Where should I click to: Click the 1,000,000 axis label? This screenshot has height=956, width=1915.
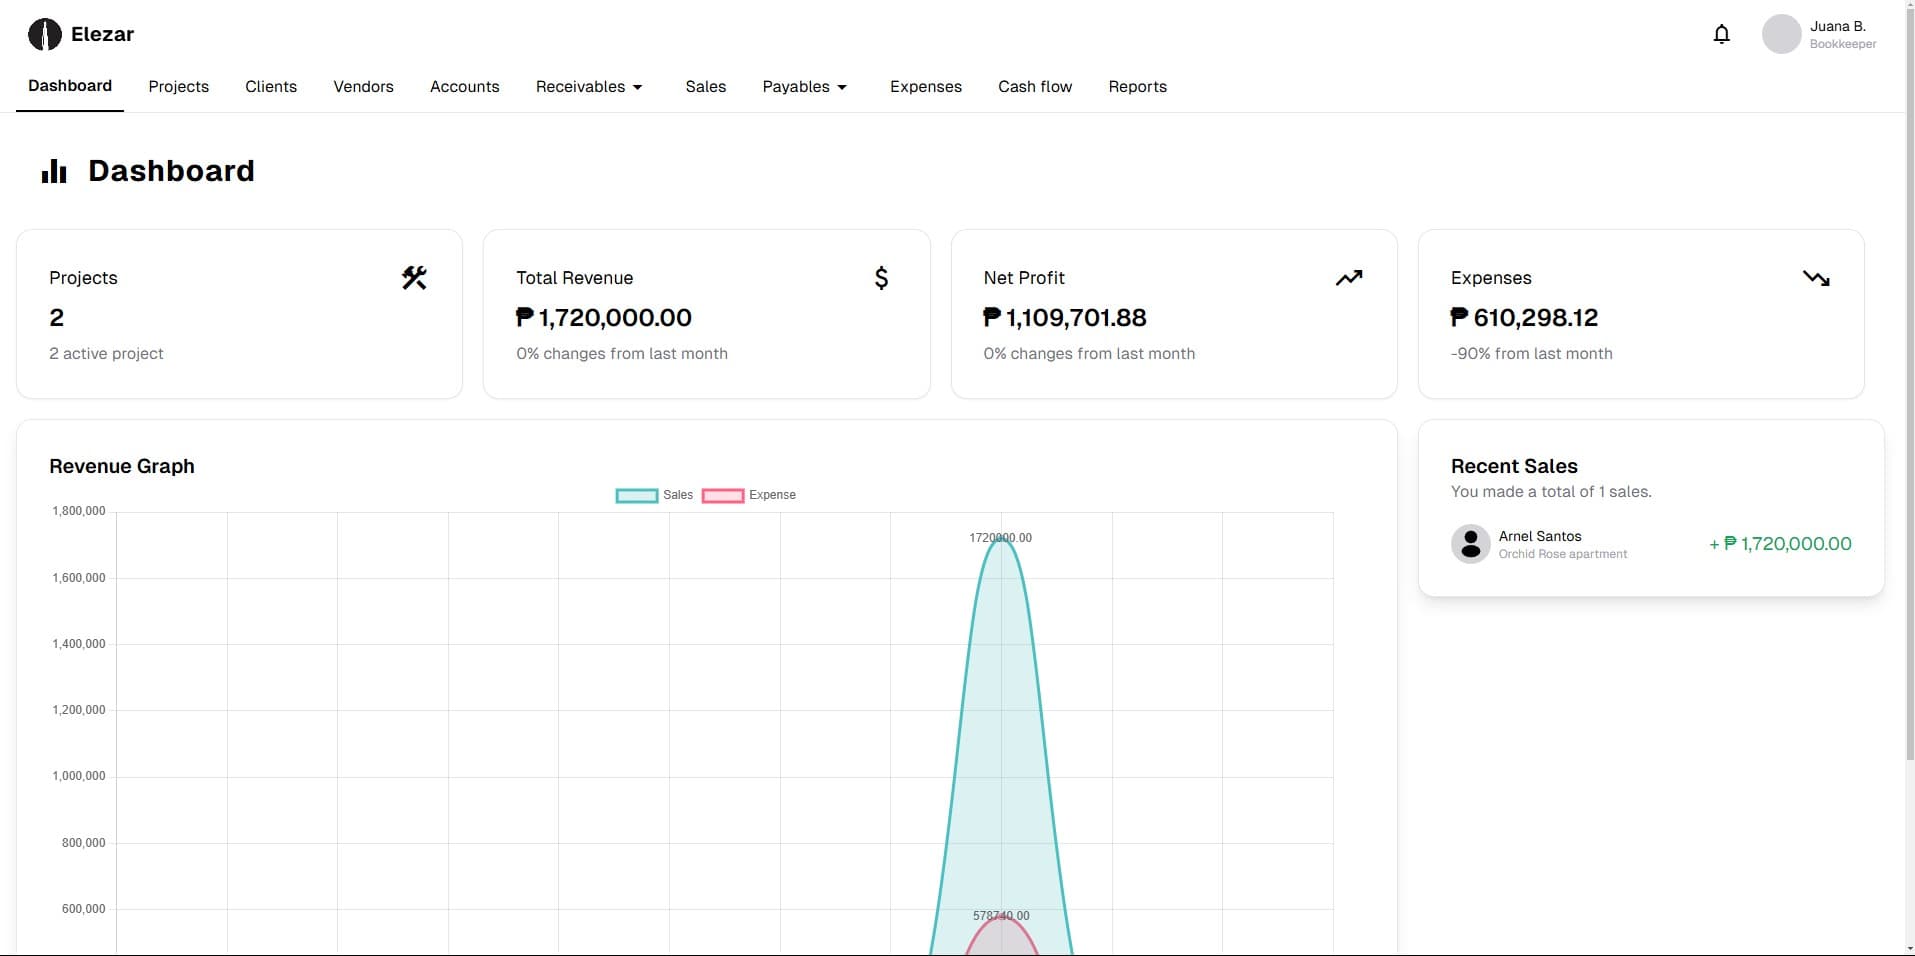tap(79, 776)
